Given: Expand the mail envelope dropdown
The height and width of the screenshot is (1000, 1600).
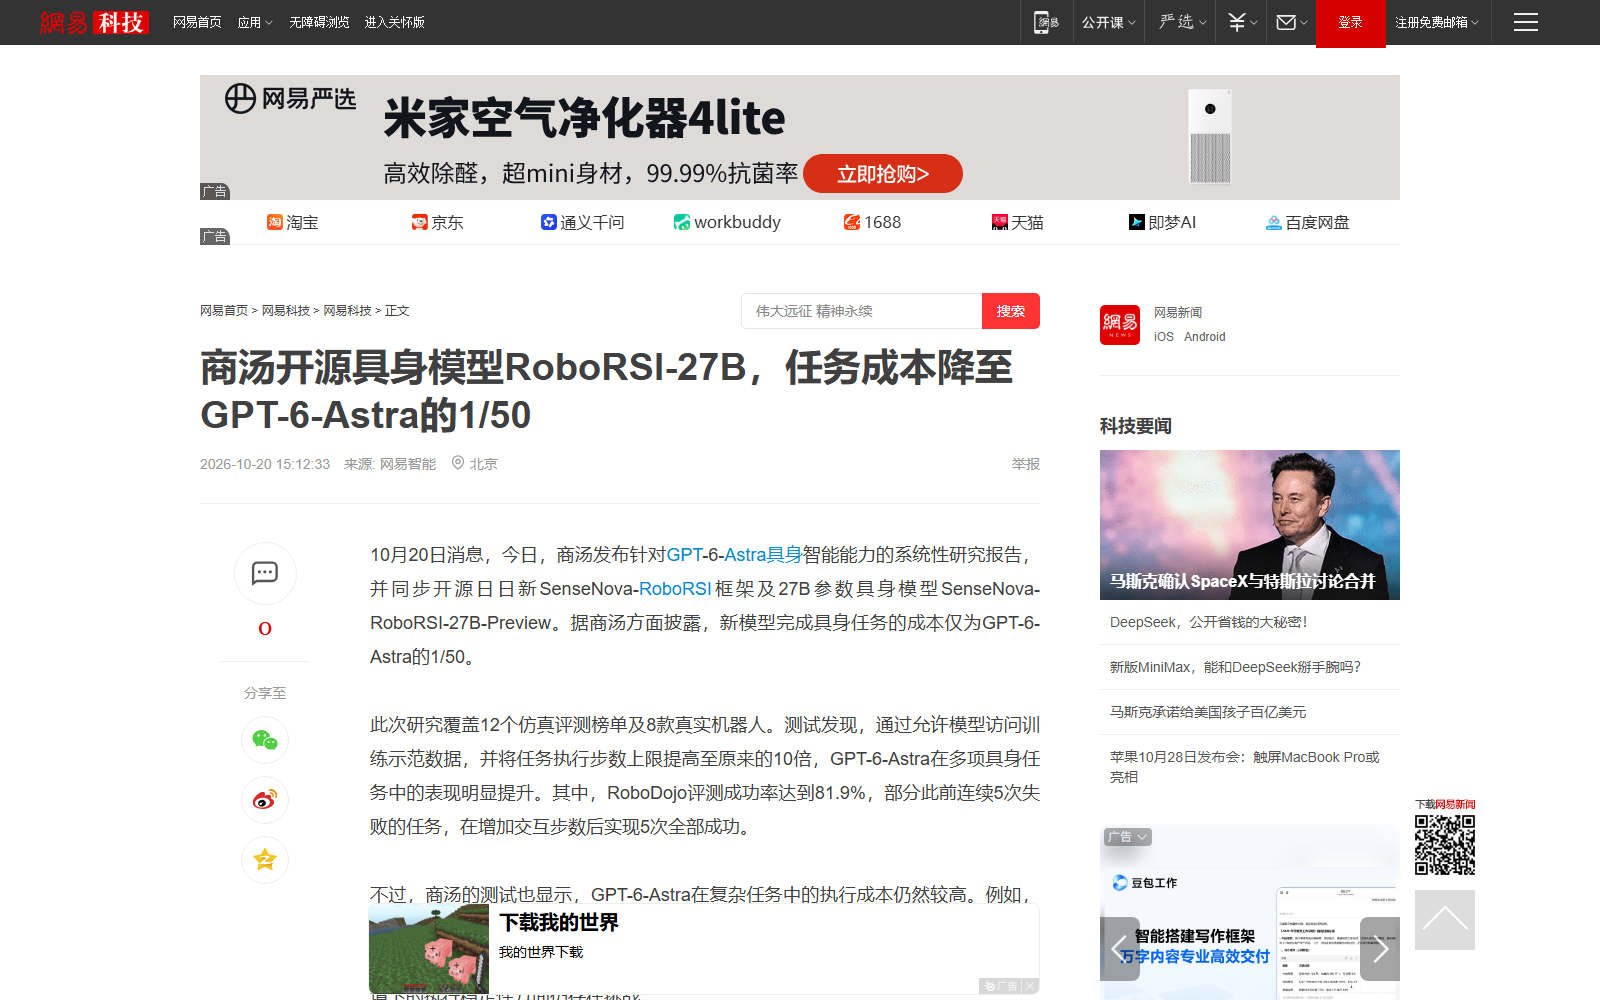Looking at the screenshot, I should tap(1292, 22).
